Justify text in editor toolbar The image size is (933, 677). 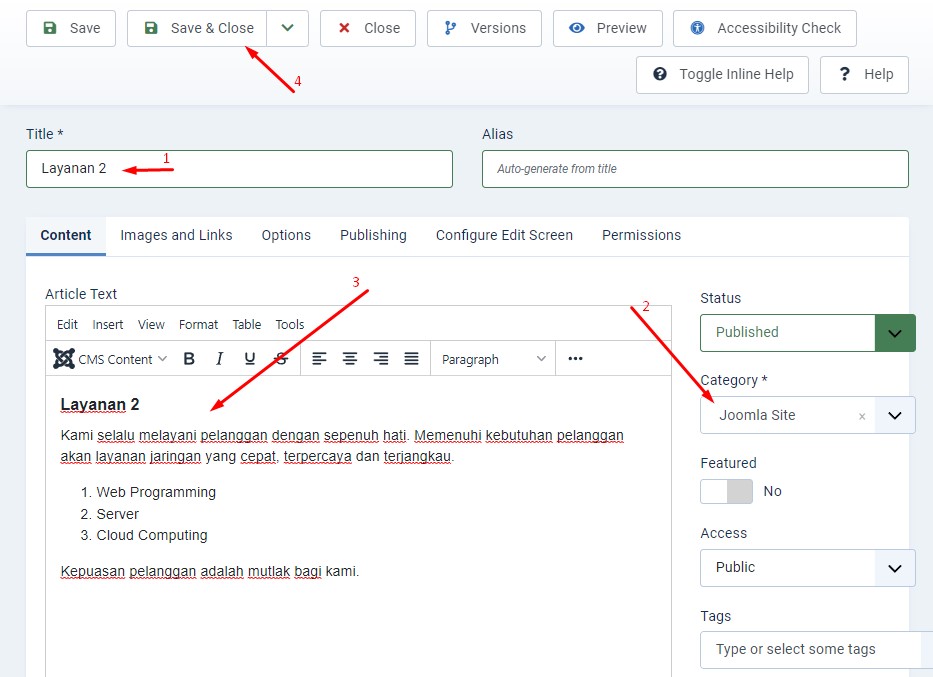[411, 359]
